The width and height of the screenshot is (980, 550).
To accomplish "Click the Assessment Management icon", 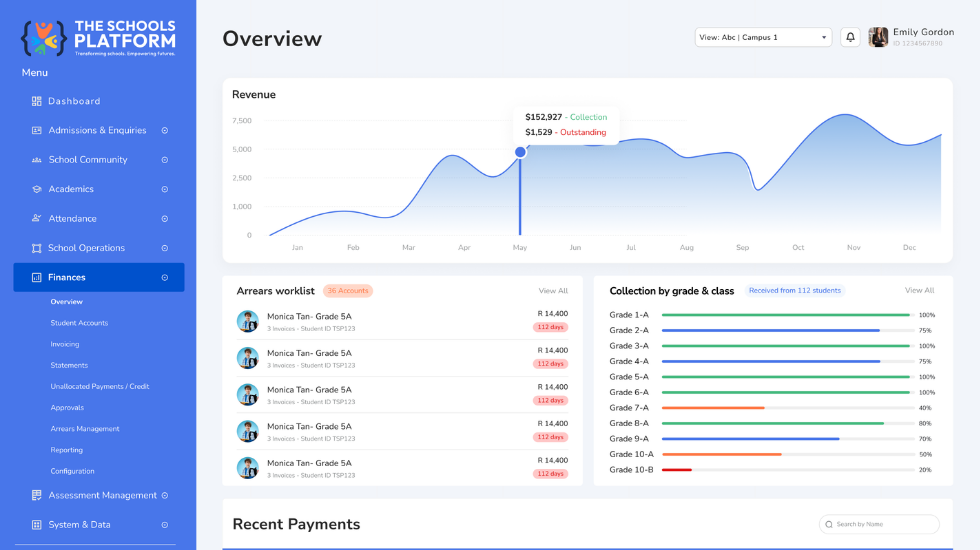I will tap(36, 496).
